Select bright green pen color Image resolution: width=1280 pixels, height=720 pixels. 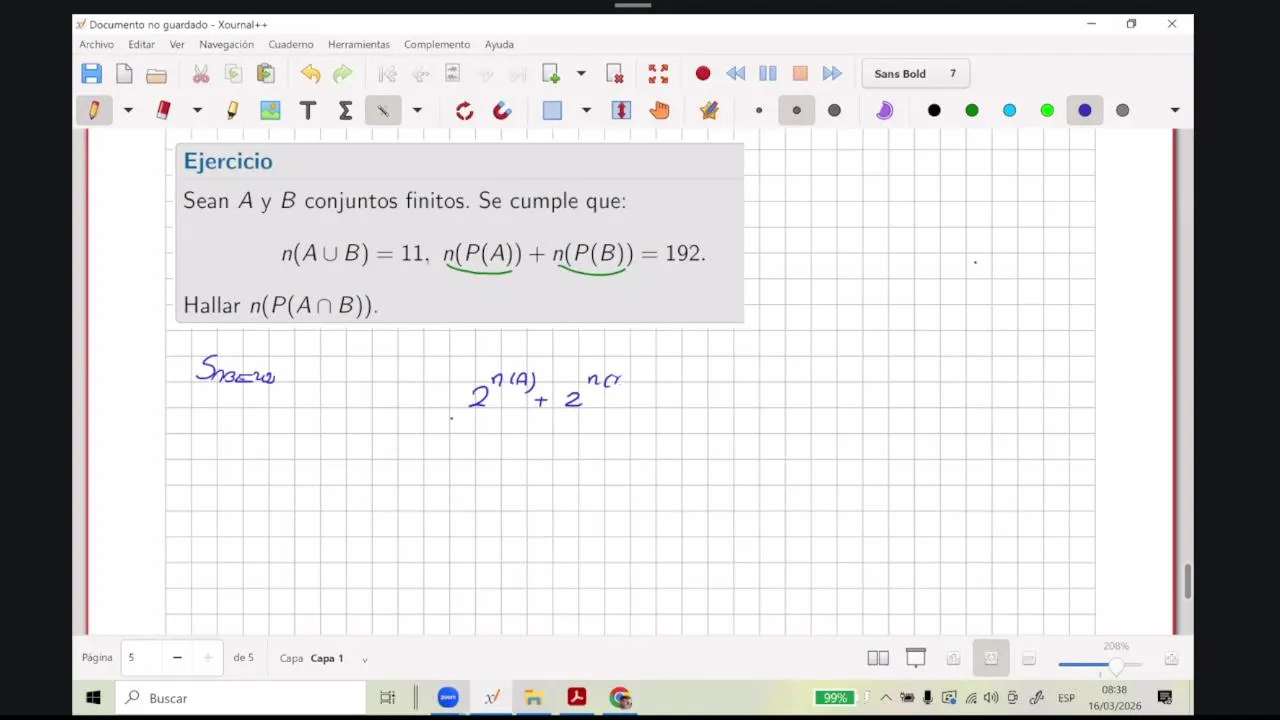[x=1047, y=110]
